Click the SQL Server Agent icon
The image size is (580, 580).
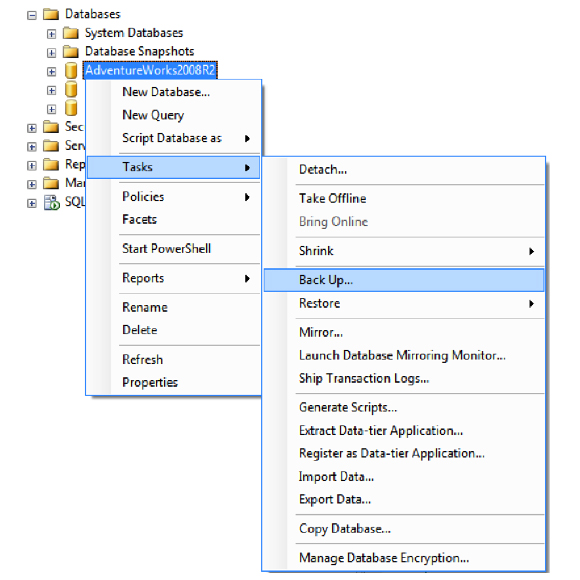[x=51, y=202]
